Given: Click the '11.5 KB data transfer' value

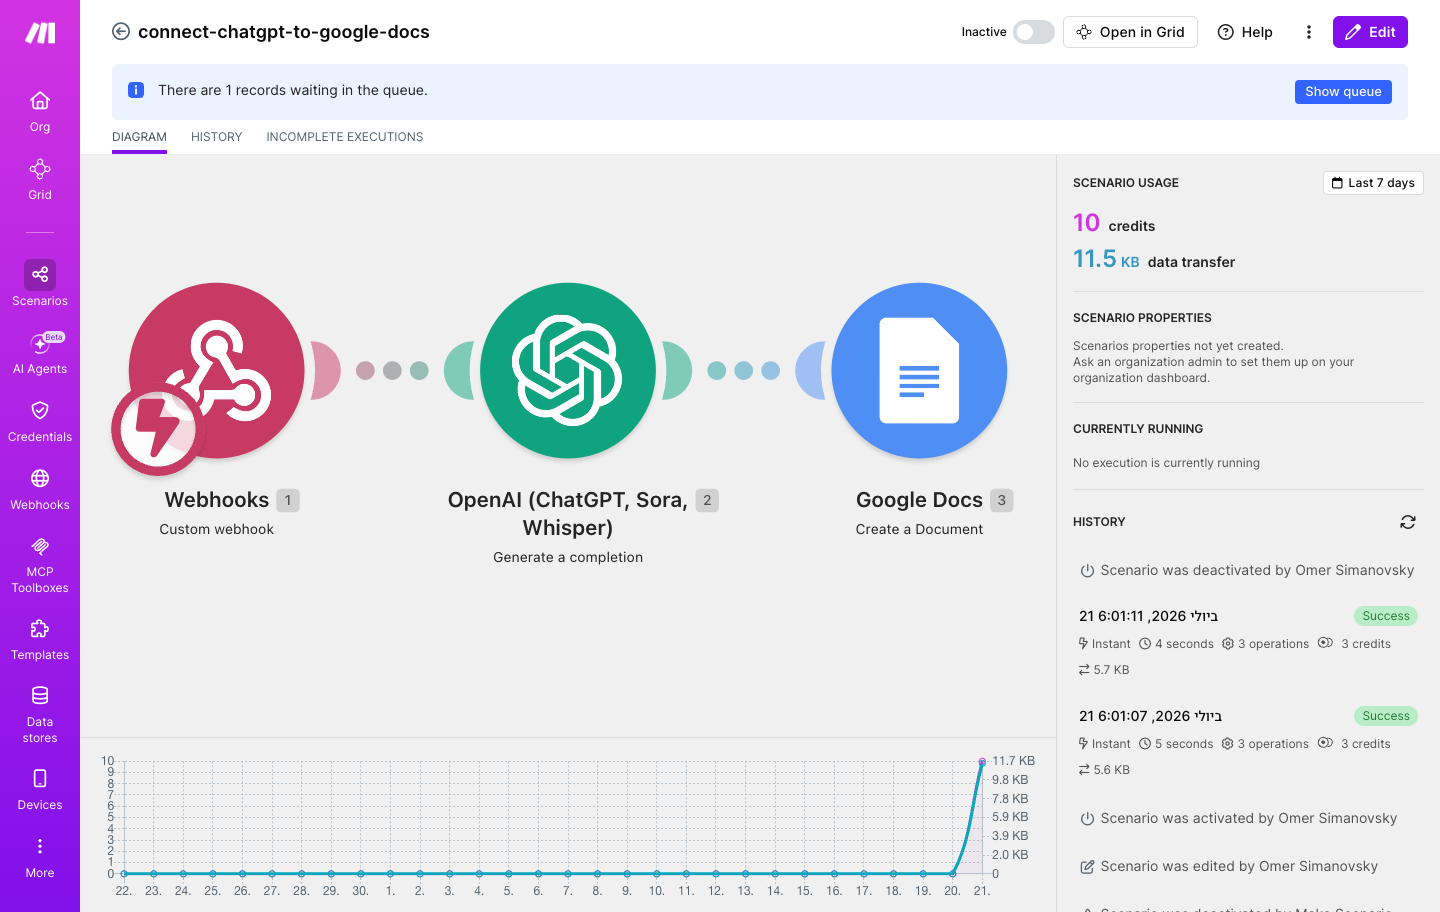Looking at the screenshot, I should (x=1154, y=260).
